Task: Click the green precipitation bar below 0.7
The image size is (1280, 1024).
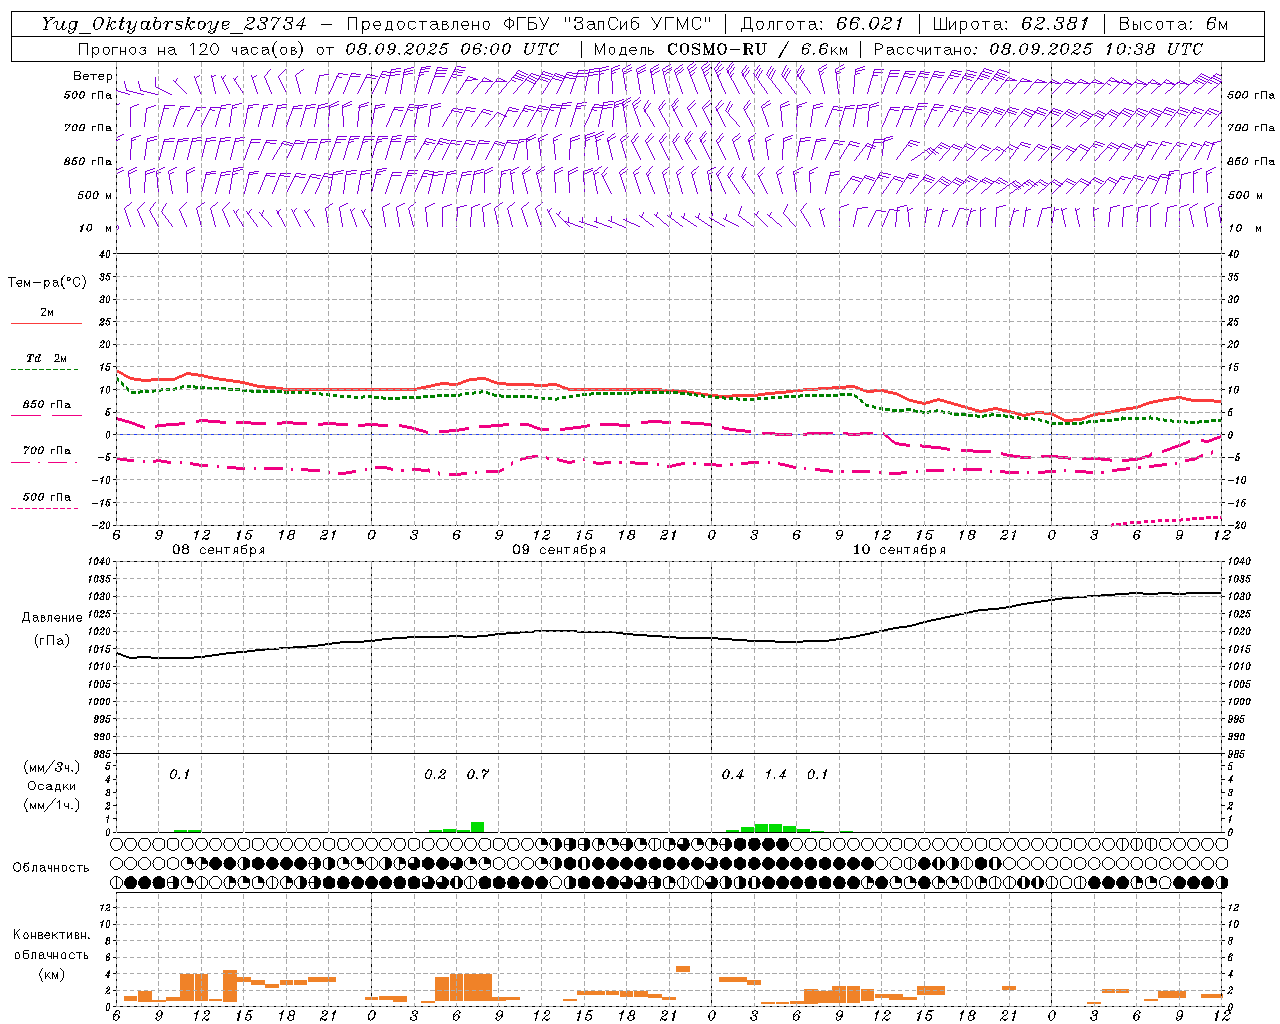Action: click(x=478, y=827)
